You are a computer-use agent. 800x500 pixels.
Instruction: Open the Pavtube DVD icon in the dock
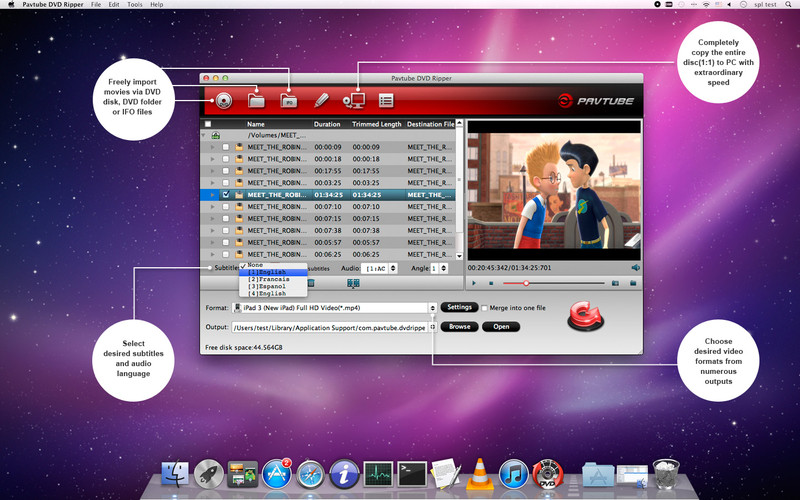point(548,474)
